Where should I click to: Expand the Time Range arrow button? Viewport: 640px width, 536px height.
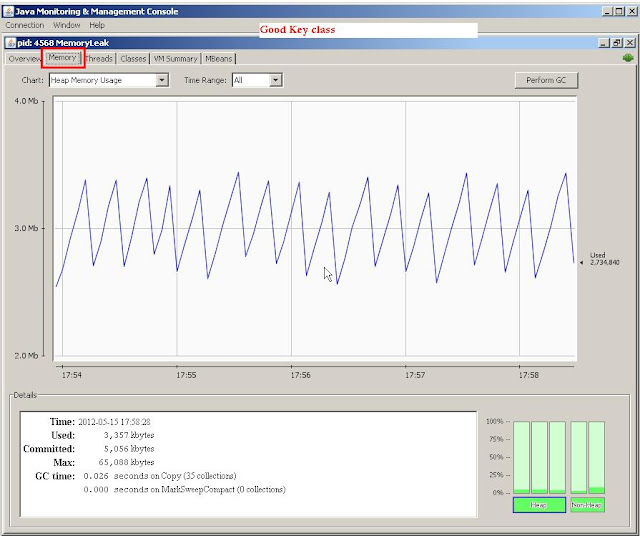(x=276, y=80)
